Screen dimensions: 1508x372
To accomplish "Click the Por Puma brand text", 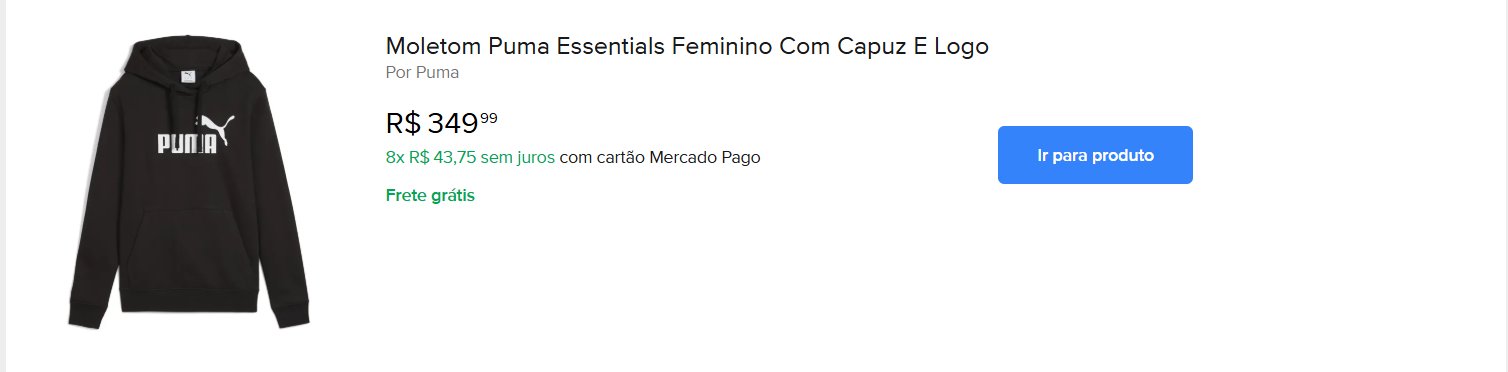I will point(422,72).
